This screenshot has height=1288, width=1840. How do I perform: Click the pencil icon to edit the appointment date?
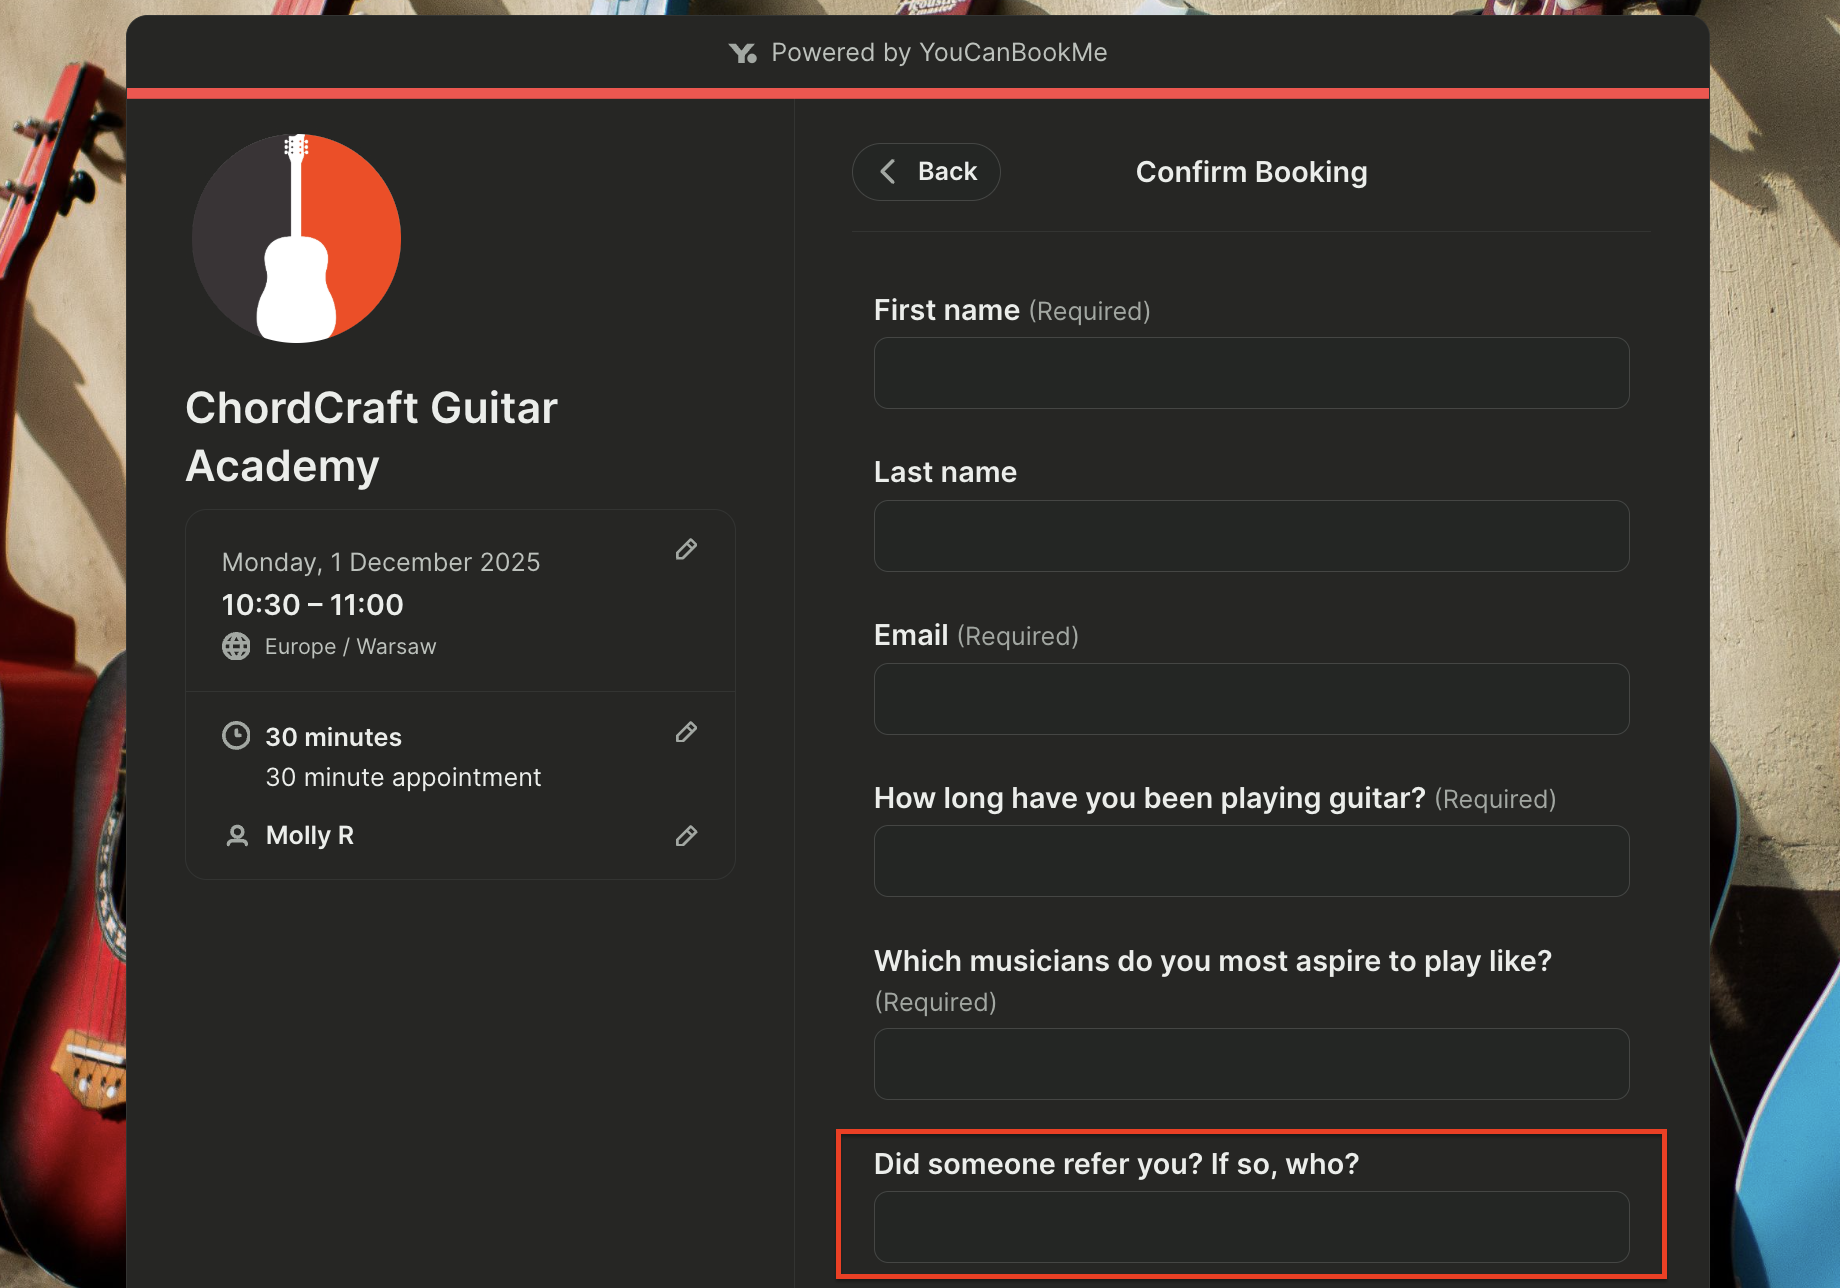click(686, 549)
